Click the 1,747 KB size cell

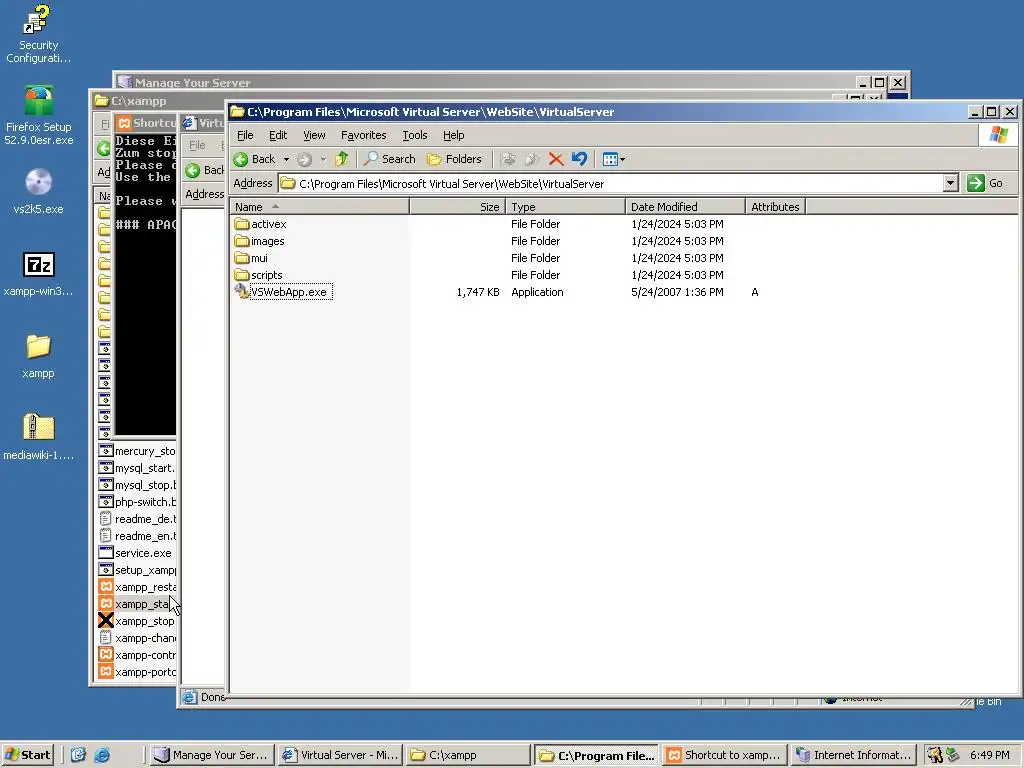point(478,292)
